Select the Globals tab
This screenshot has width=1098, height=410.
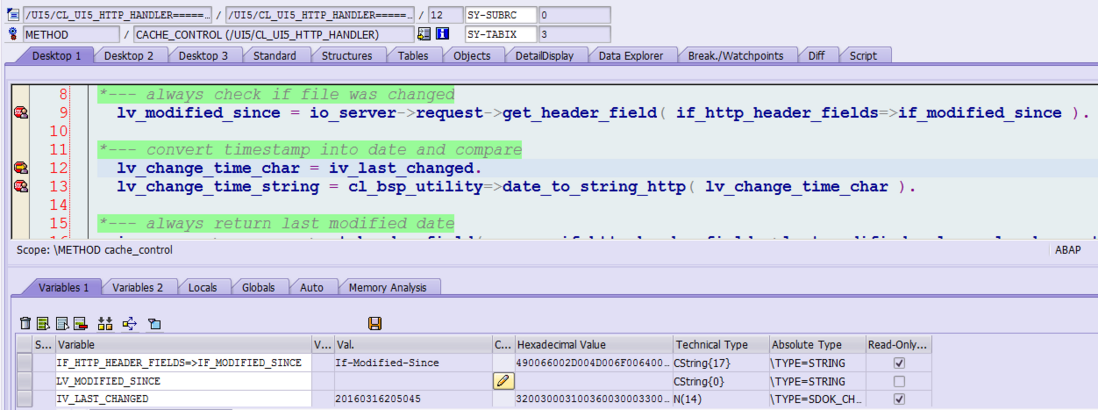pos(258,287)
